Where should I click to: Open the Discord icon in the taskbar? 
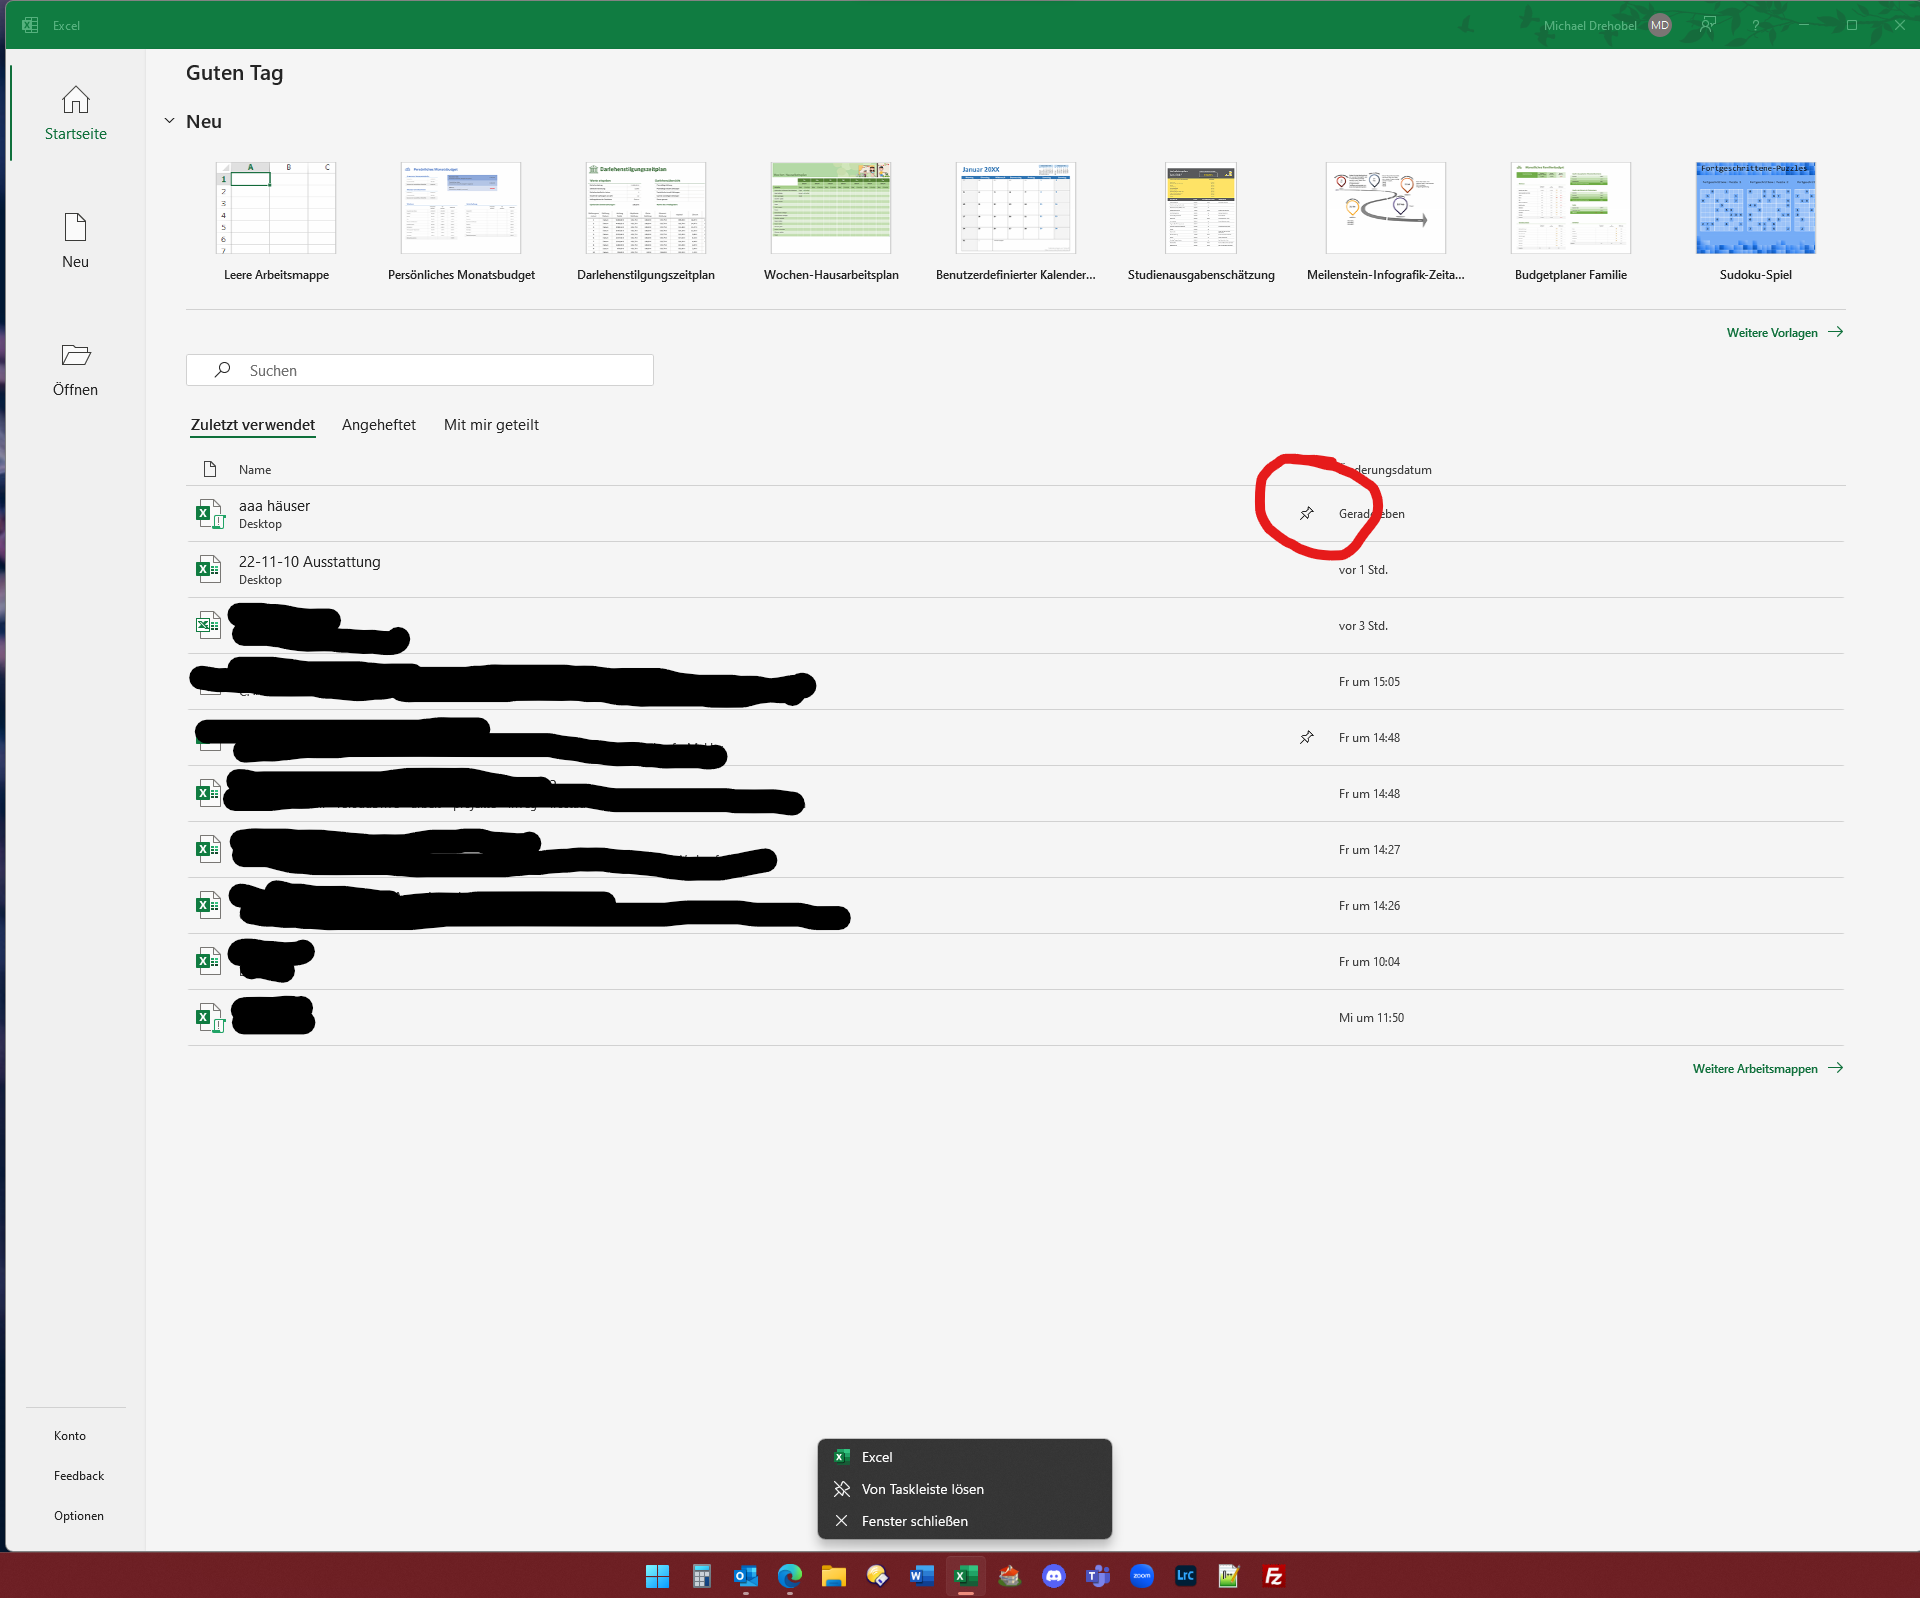1053,1576
